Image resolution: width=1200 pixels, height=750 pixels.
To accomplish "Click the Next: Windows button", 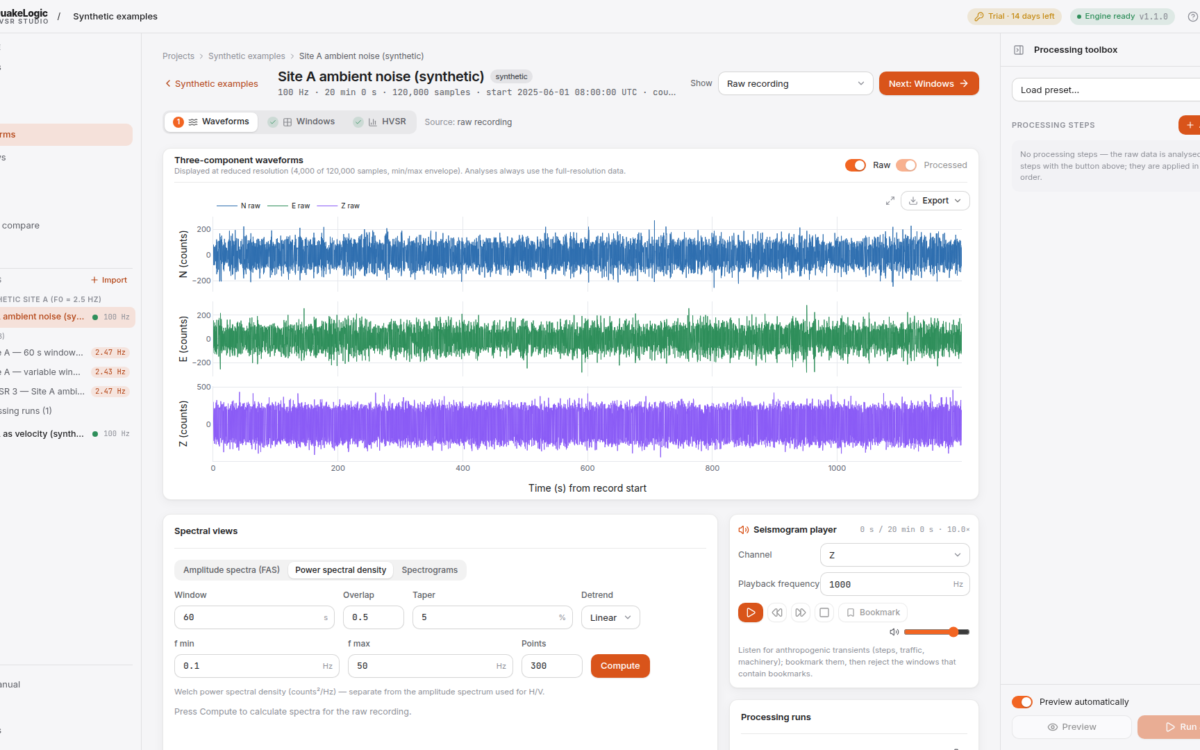I will pos(928,84).
